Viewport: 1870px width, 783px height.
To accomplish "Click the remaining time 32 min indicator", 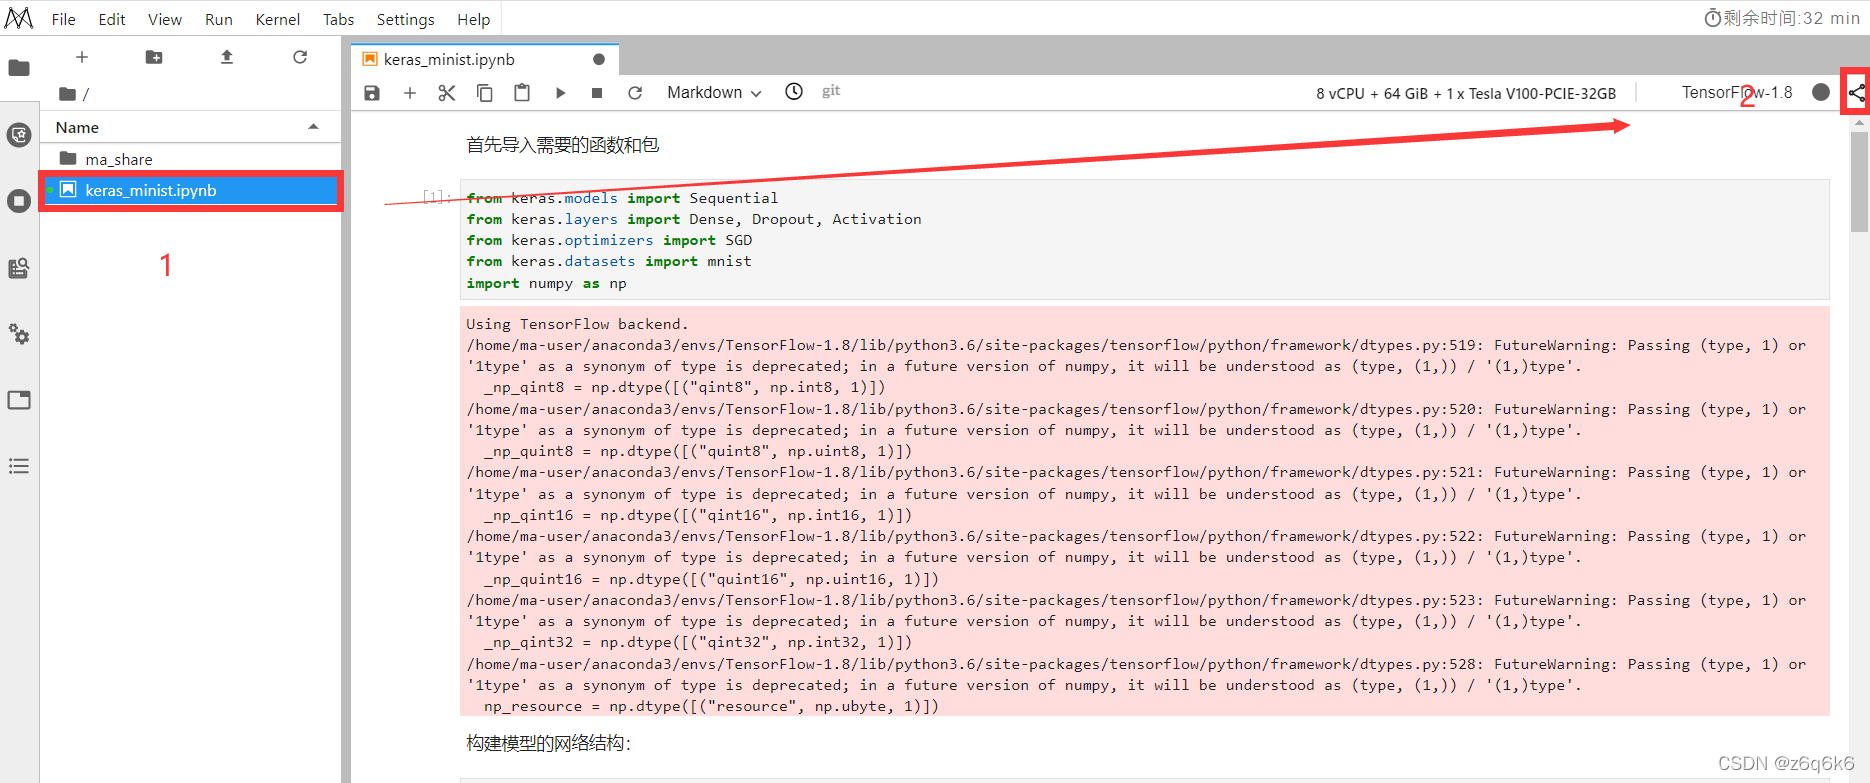I will coord(1782,18).
